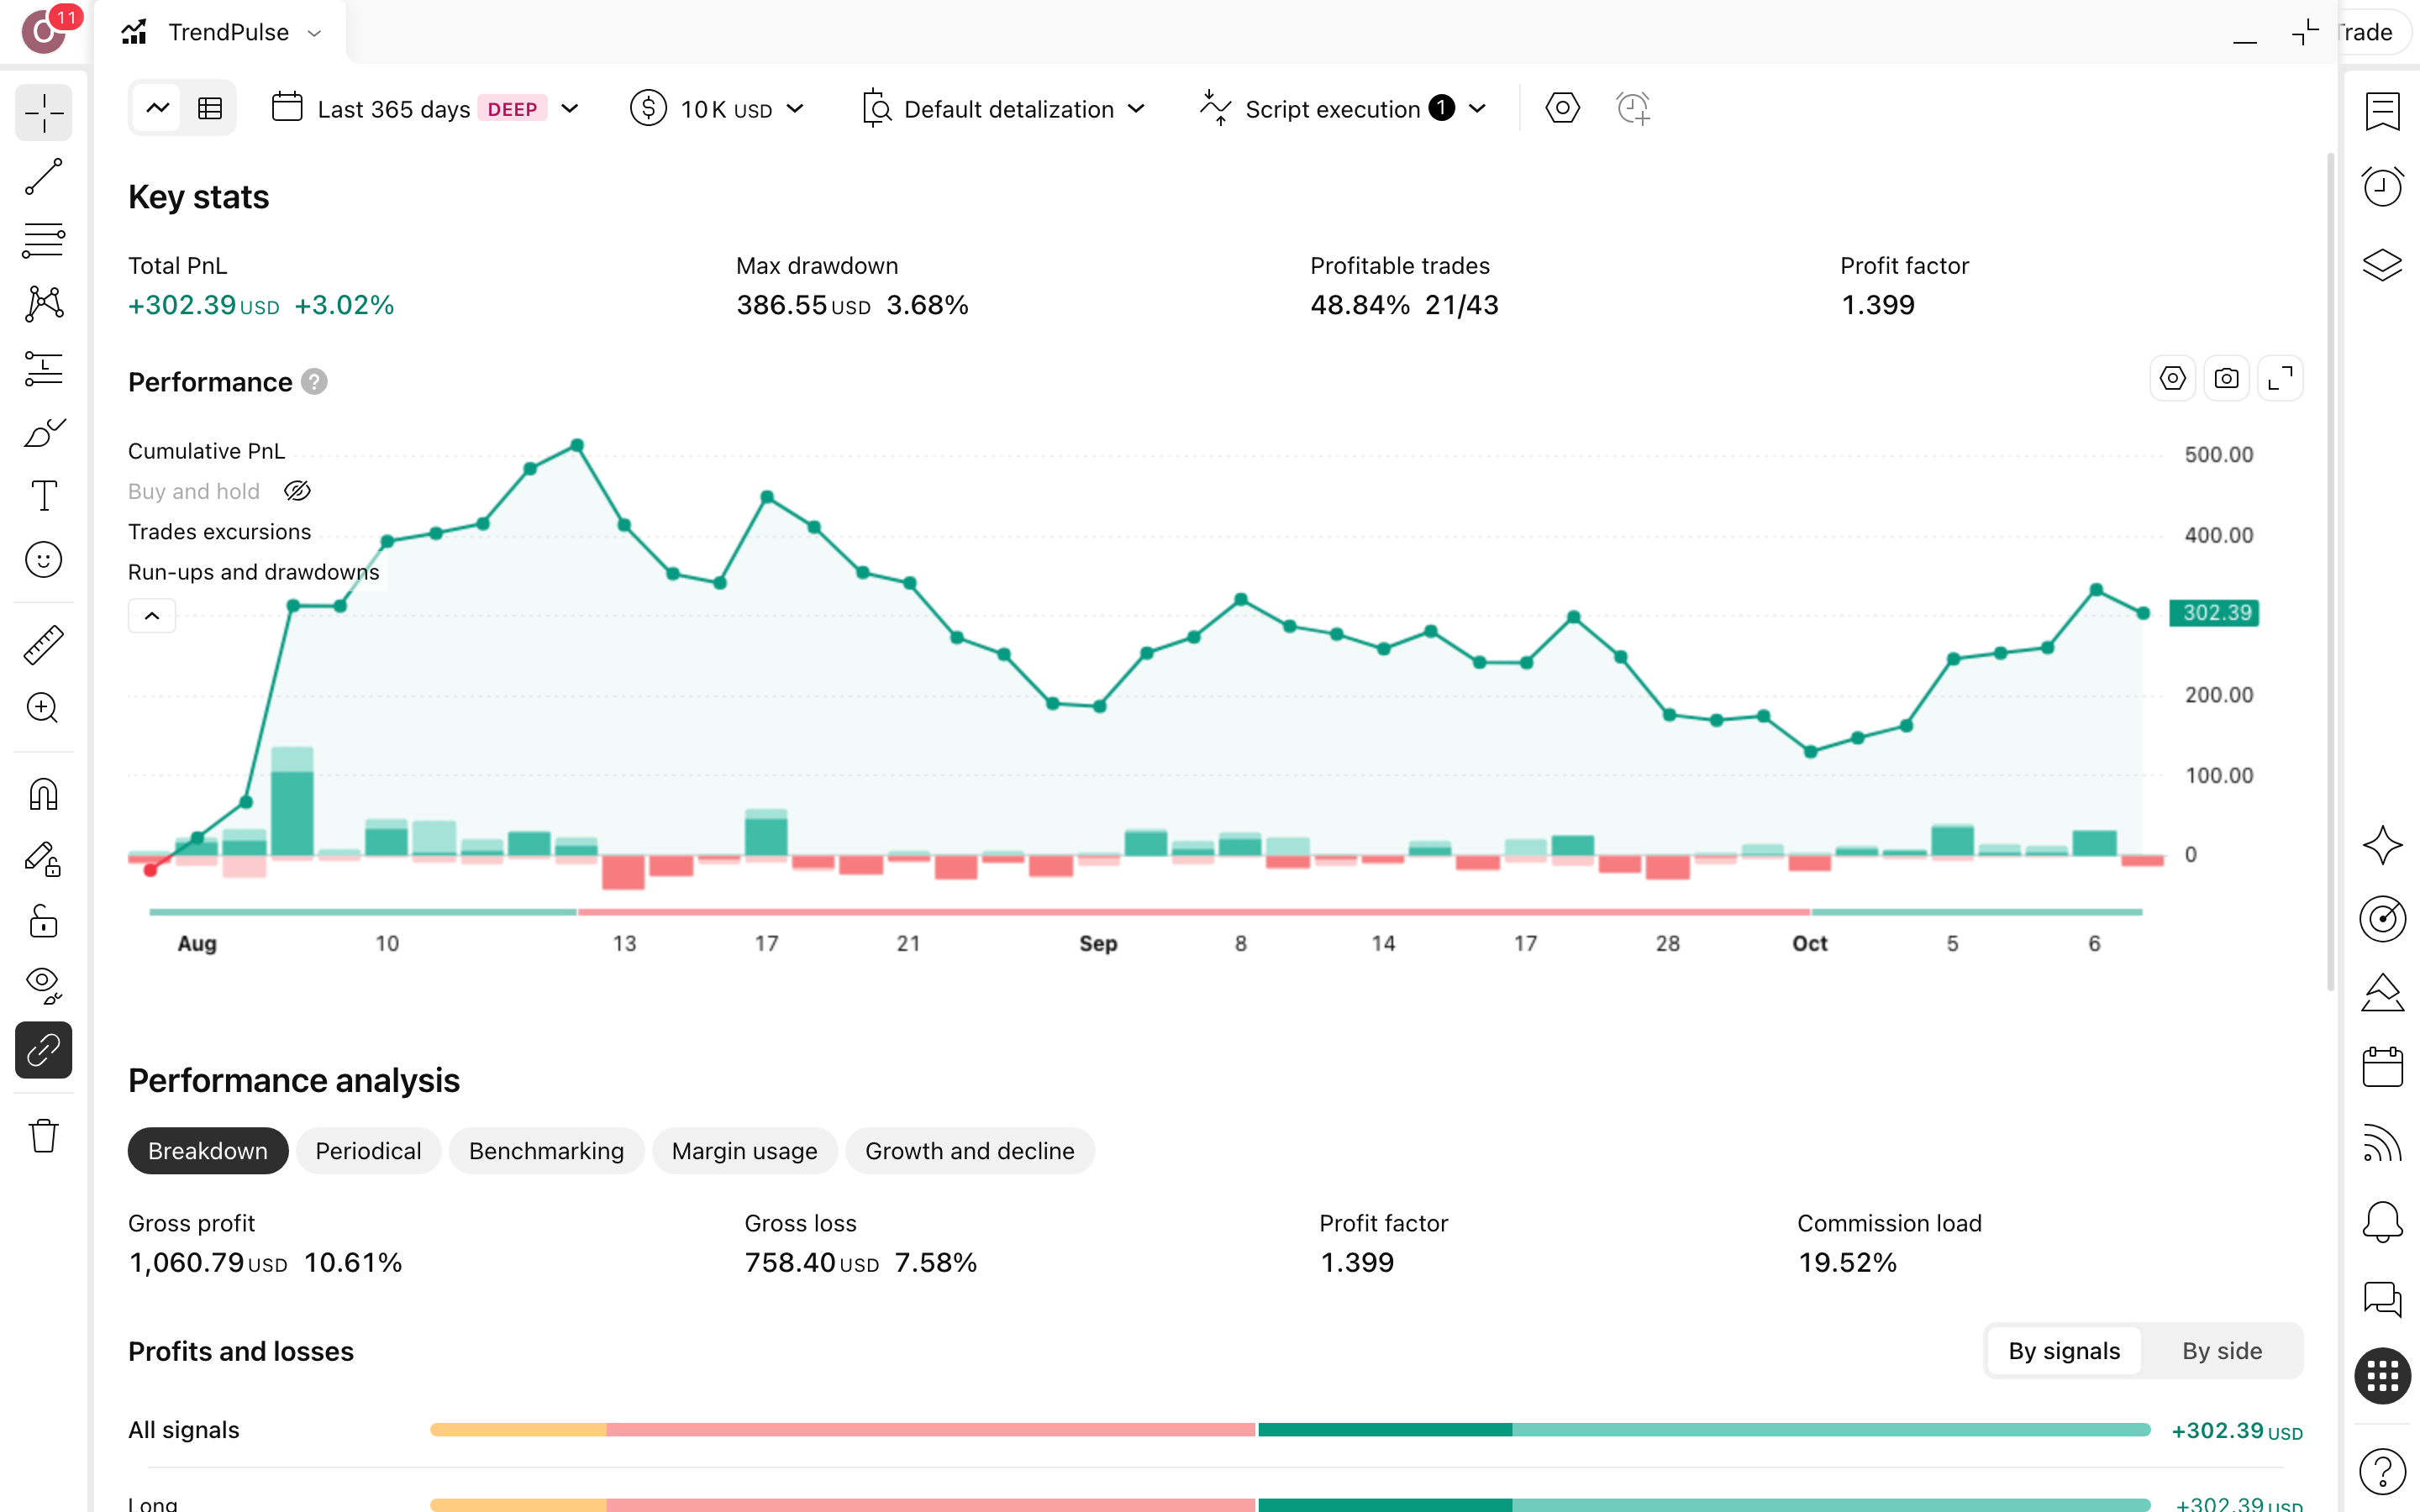Expand Performance chart to fullscreen

click(2280, 379)
